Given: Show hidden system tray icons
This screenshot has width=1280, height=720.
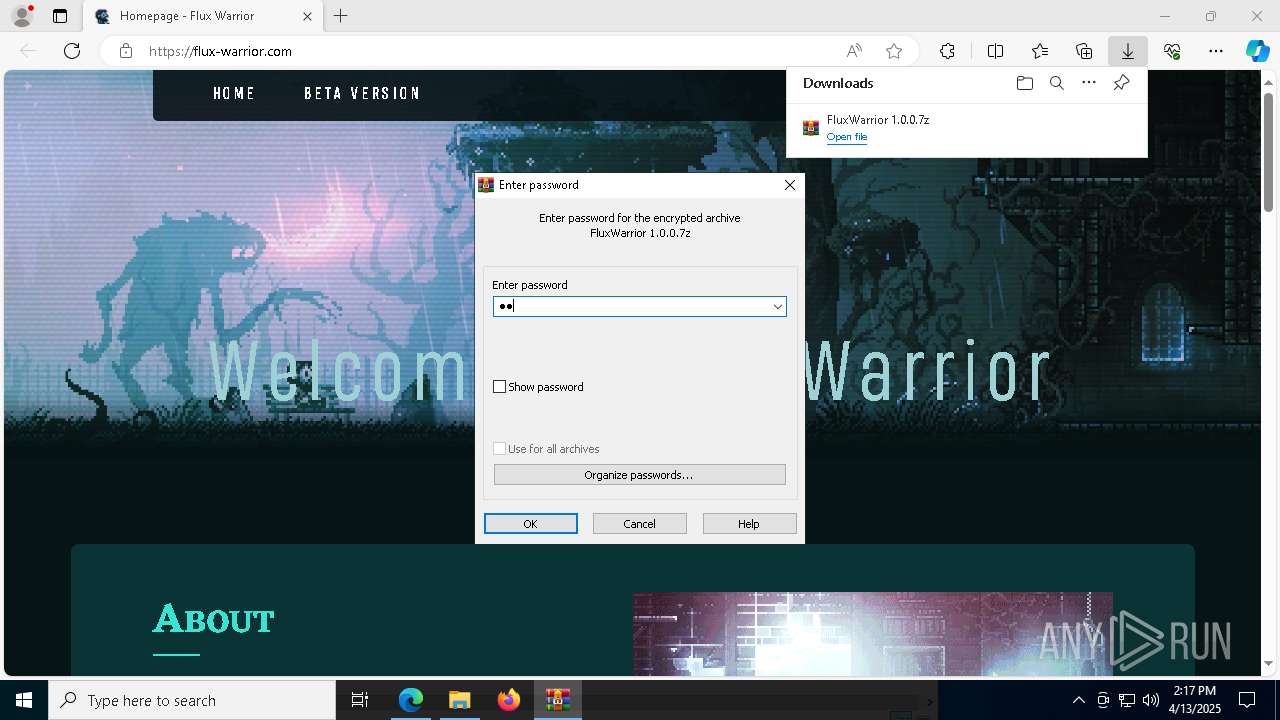Looking at the screenshot, I should (1078, 700).
